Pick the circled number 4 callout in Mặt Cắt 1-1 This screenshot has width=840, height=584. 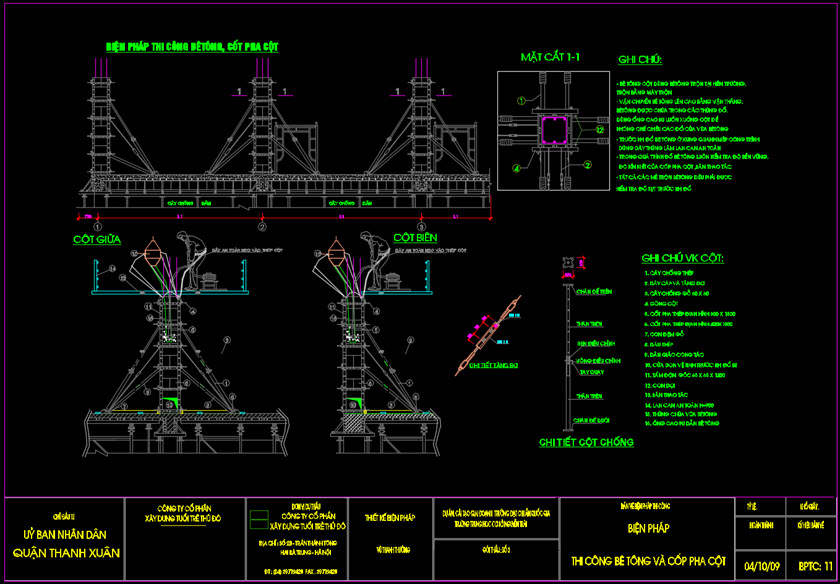(518, 169)
